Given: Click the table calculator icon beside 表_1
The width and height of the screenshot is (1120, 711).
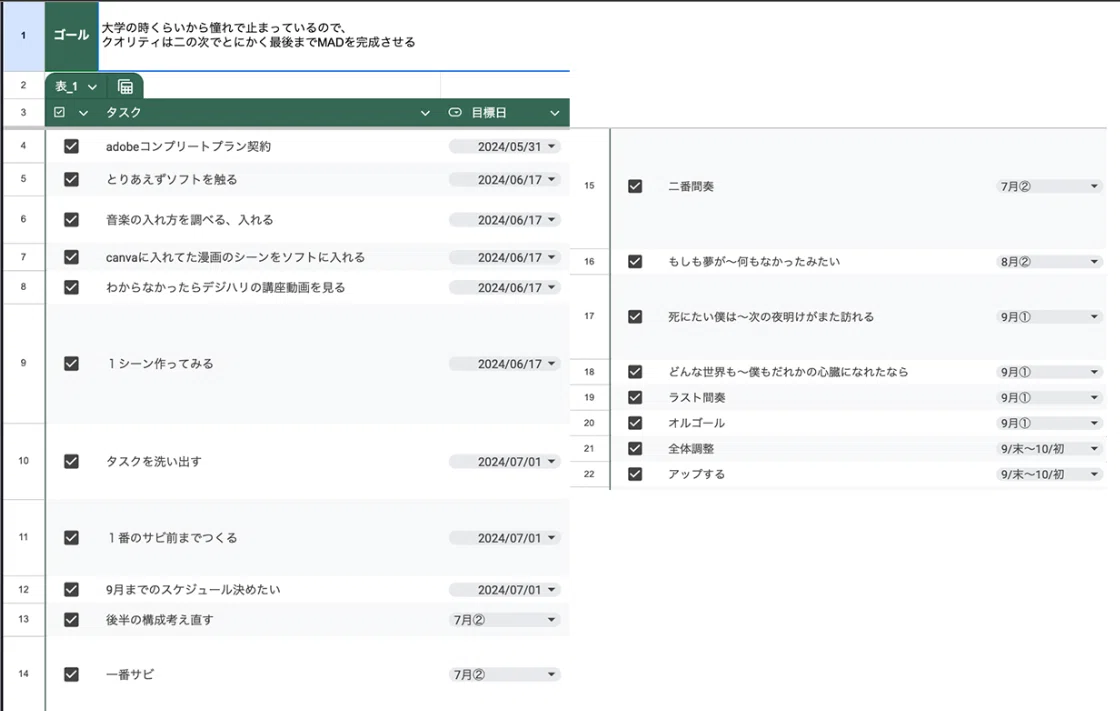Looking at the screenshot, I should pos(125,87).
